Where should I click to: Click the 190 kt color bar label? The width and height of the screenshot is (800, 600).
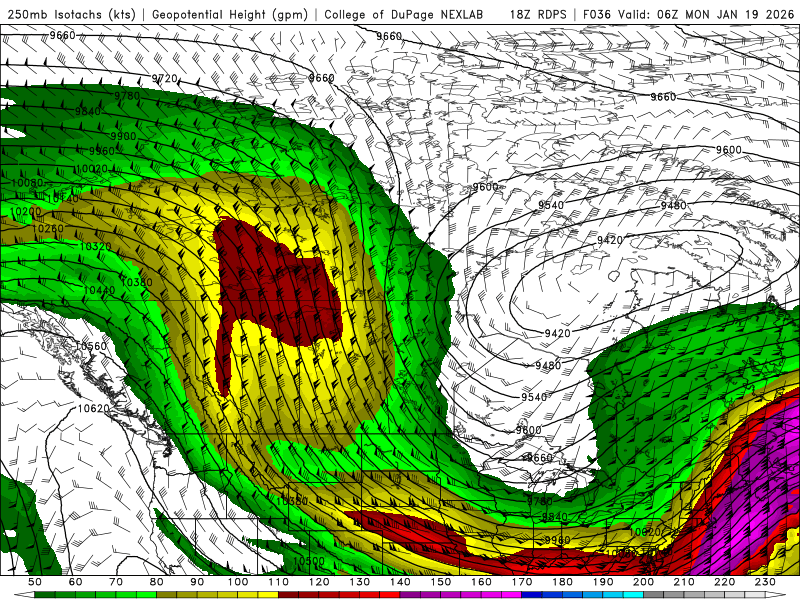603,582
